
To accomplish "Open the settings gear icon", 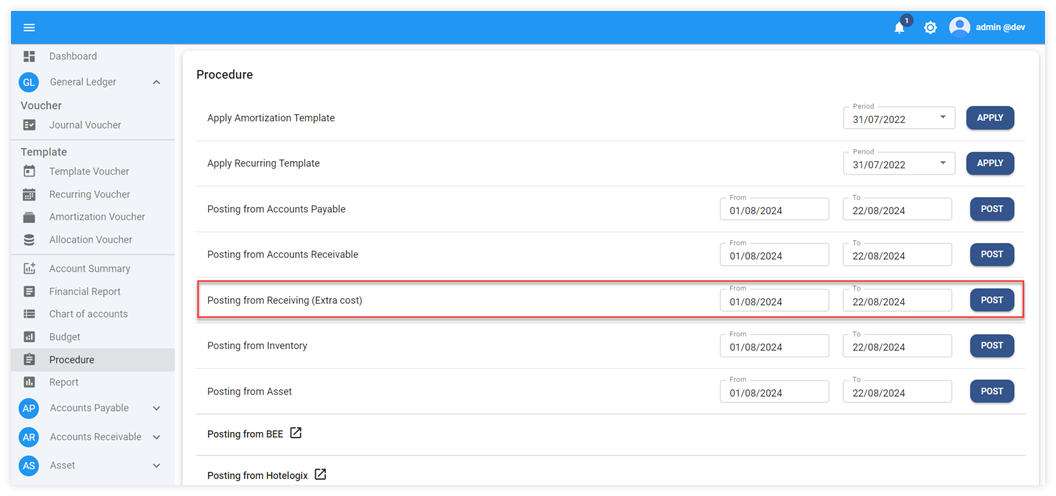I will (x=930, y=28).
